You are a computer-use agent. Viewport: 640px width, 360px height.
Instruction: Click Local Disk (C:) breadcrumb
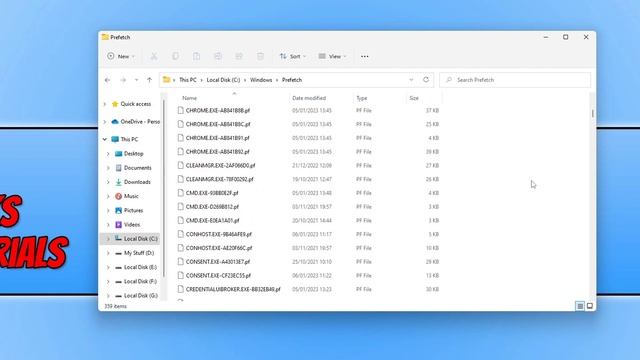click(223, 80)
